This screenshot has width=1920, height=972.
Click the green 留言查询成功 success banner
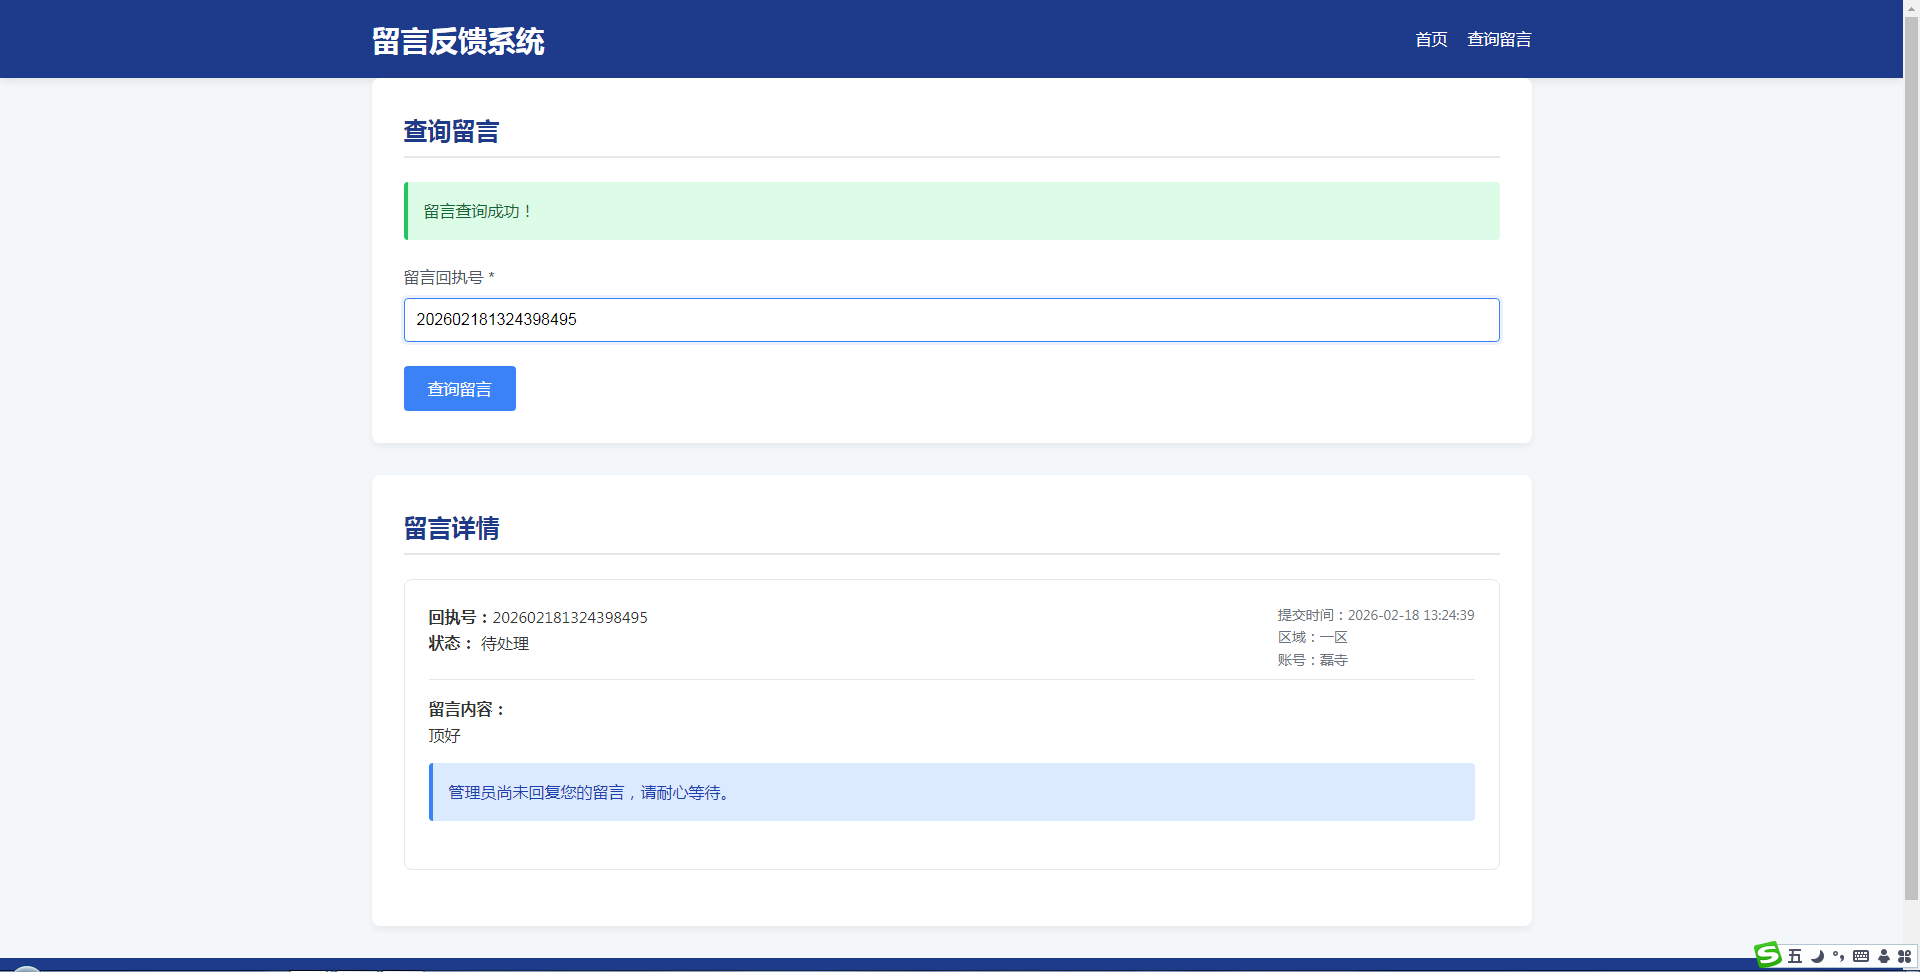(x=951, y=211)
